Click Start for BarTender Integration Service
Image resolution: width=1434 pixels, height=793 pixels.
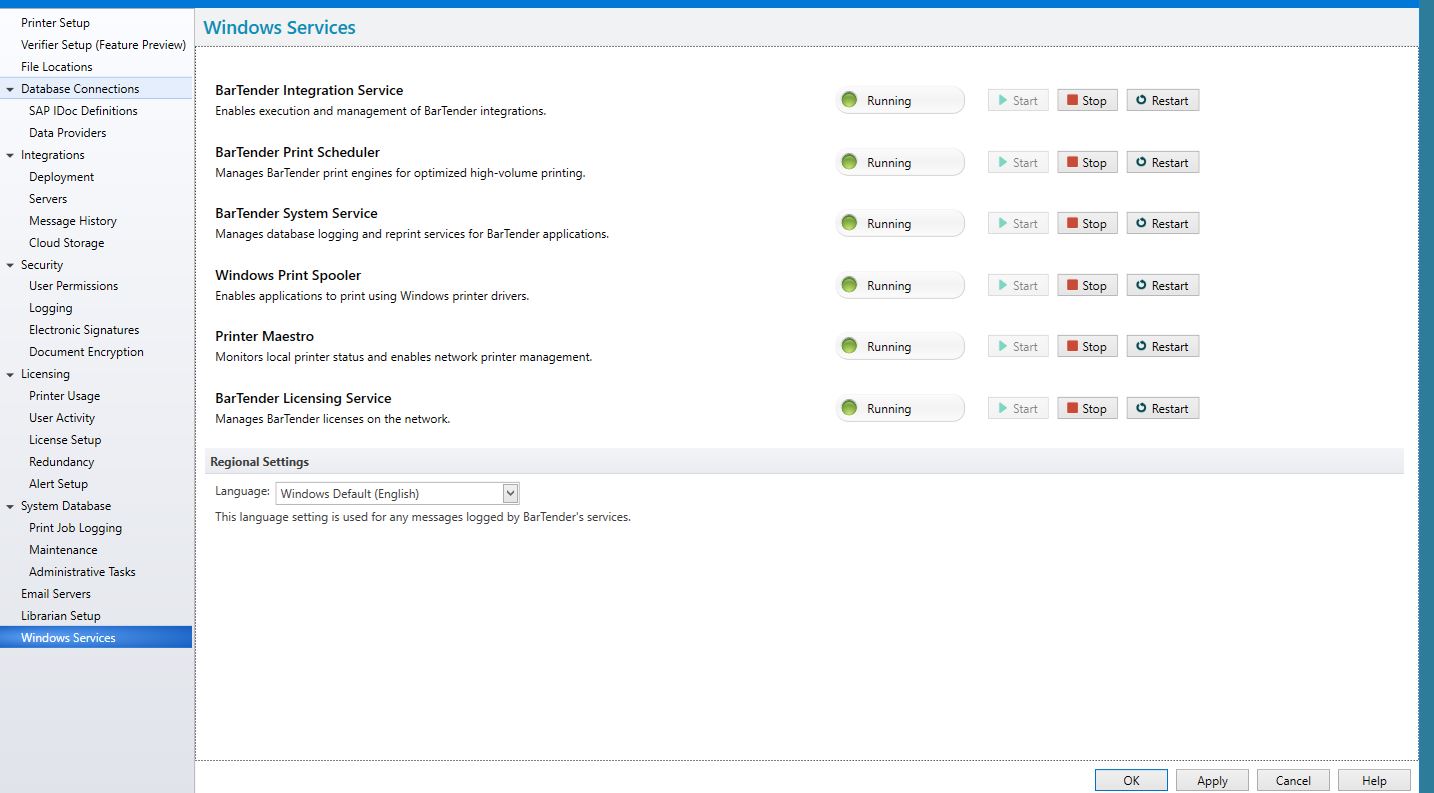tap(1018, 100)
